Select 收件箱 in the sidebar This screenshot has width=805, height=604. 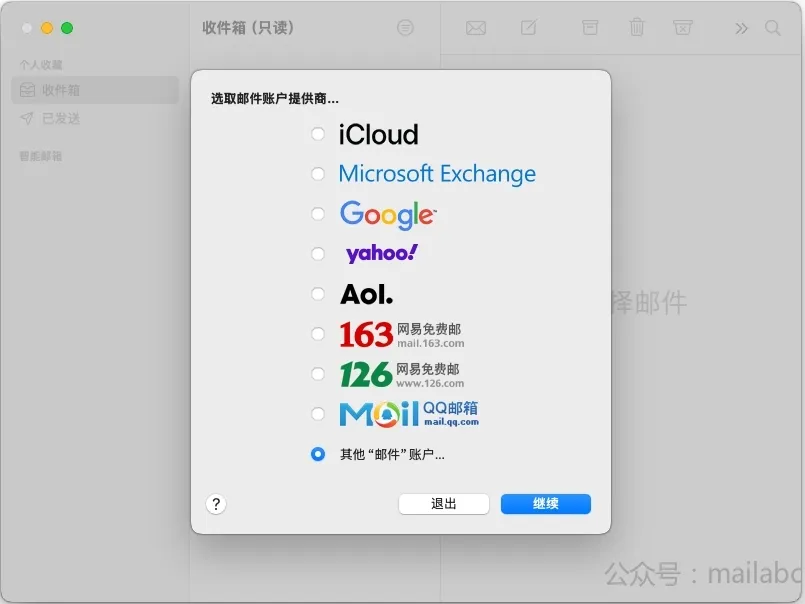coord(95,90)
